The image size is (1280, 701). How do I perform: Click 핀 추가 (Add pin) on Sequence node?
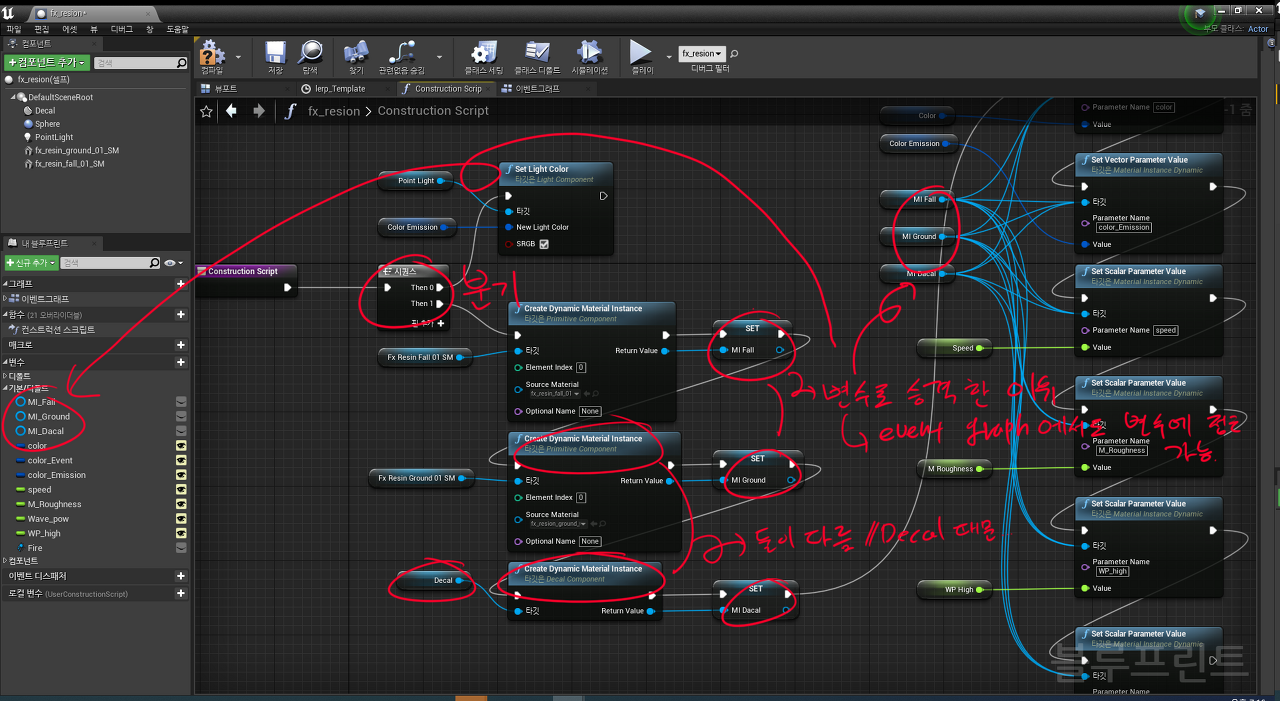(428, 323)
